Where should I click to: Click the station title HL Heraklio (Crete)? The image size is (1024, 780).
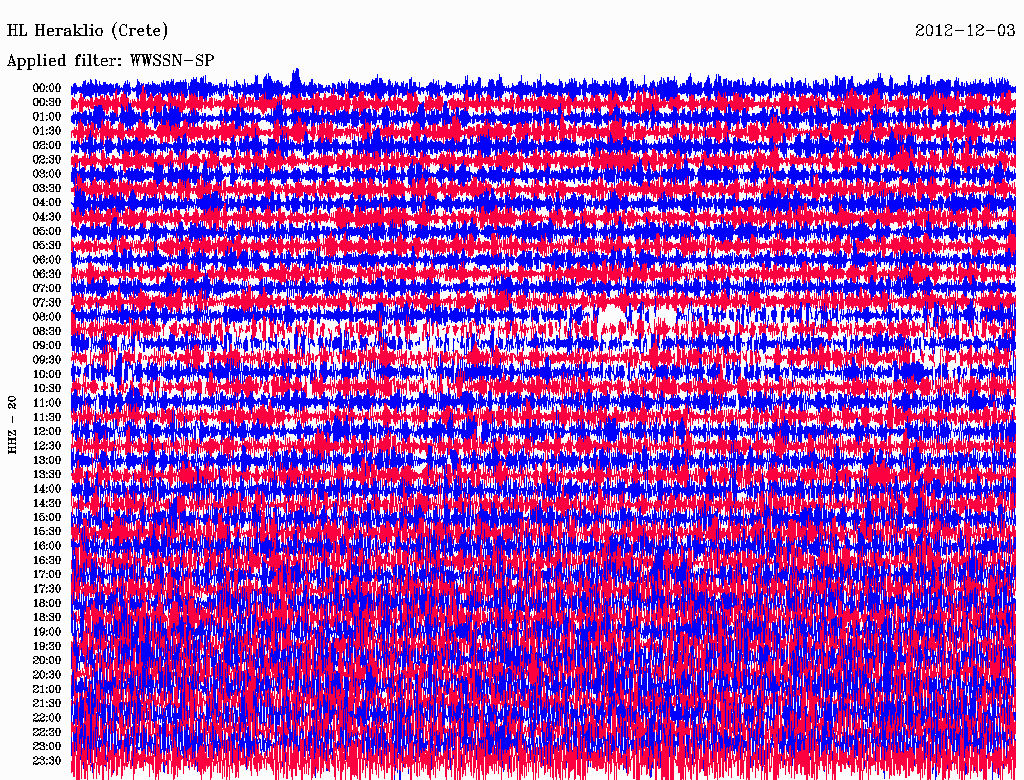[88, 31]
